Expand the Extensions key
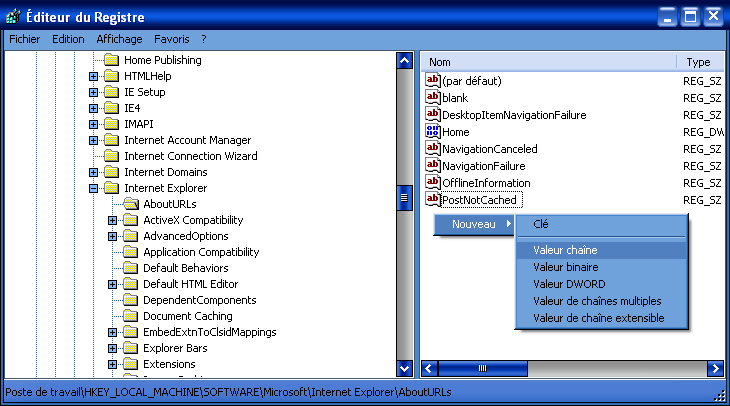This screenshot has height=406, width=730. click(x=113, y=364)
